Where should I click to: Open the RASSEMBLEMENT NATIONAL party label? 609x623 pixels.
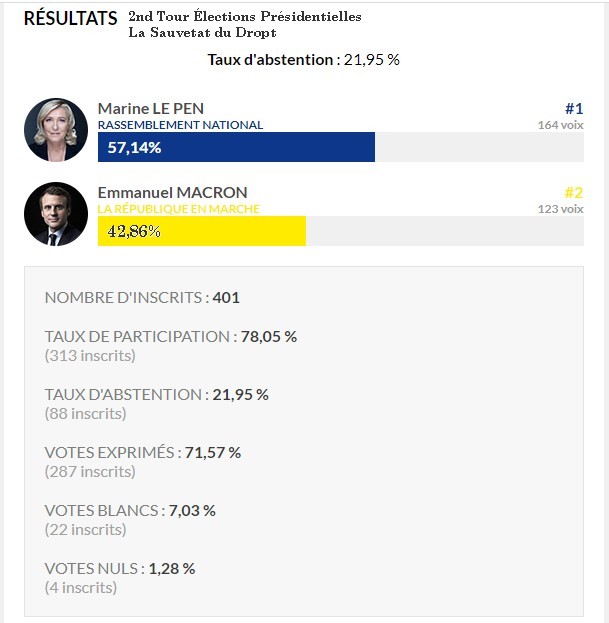[x=180, y=125]
